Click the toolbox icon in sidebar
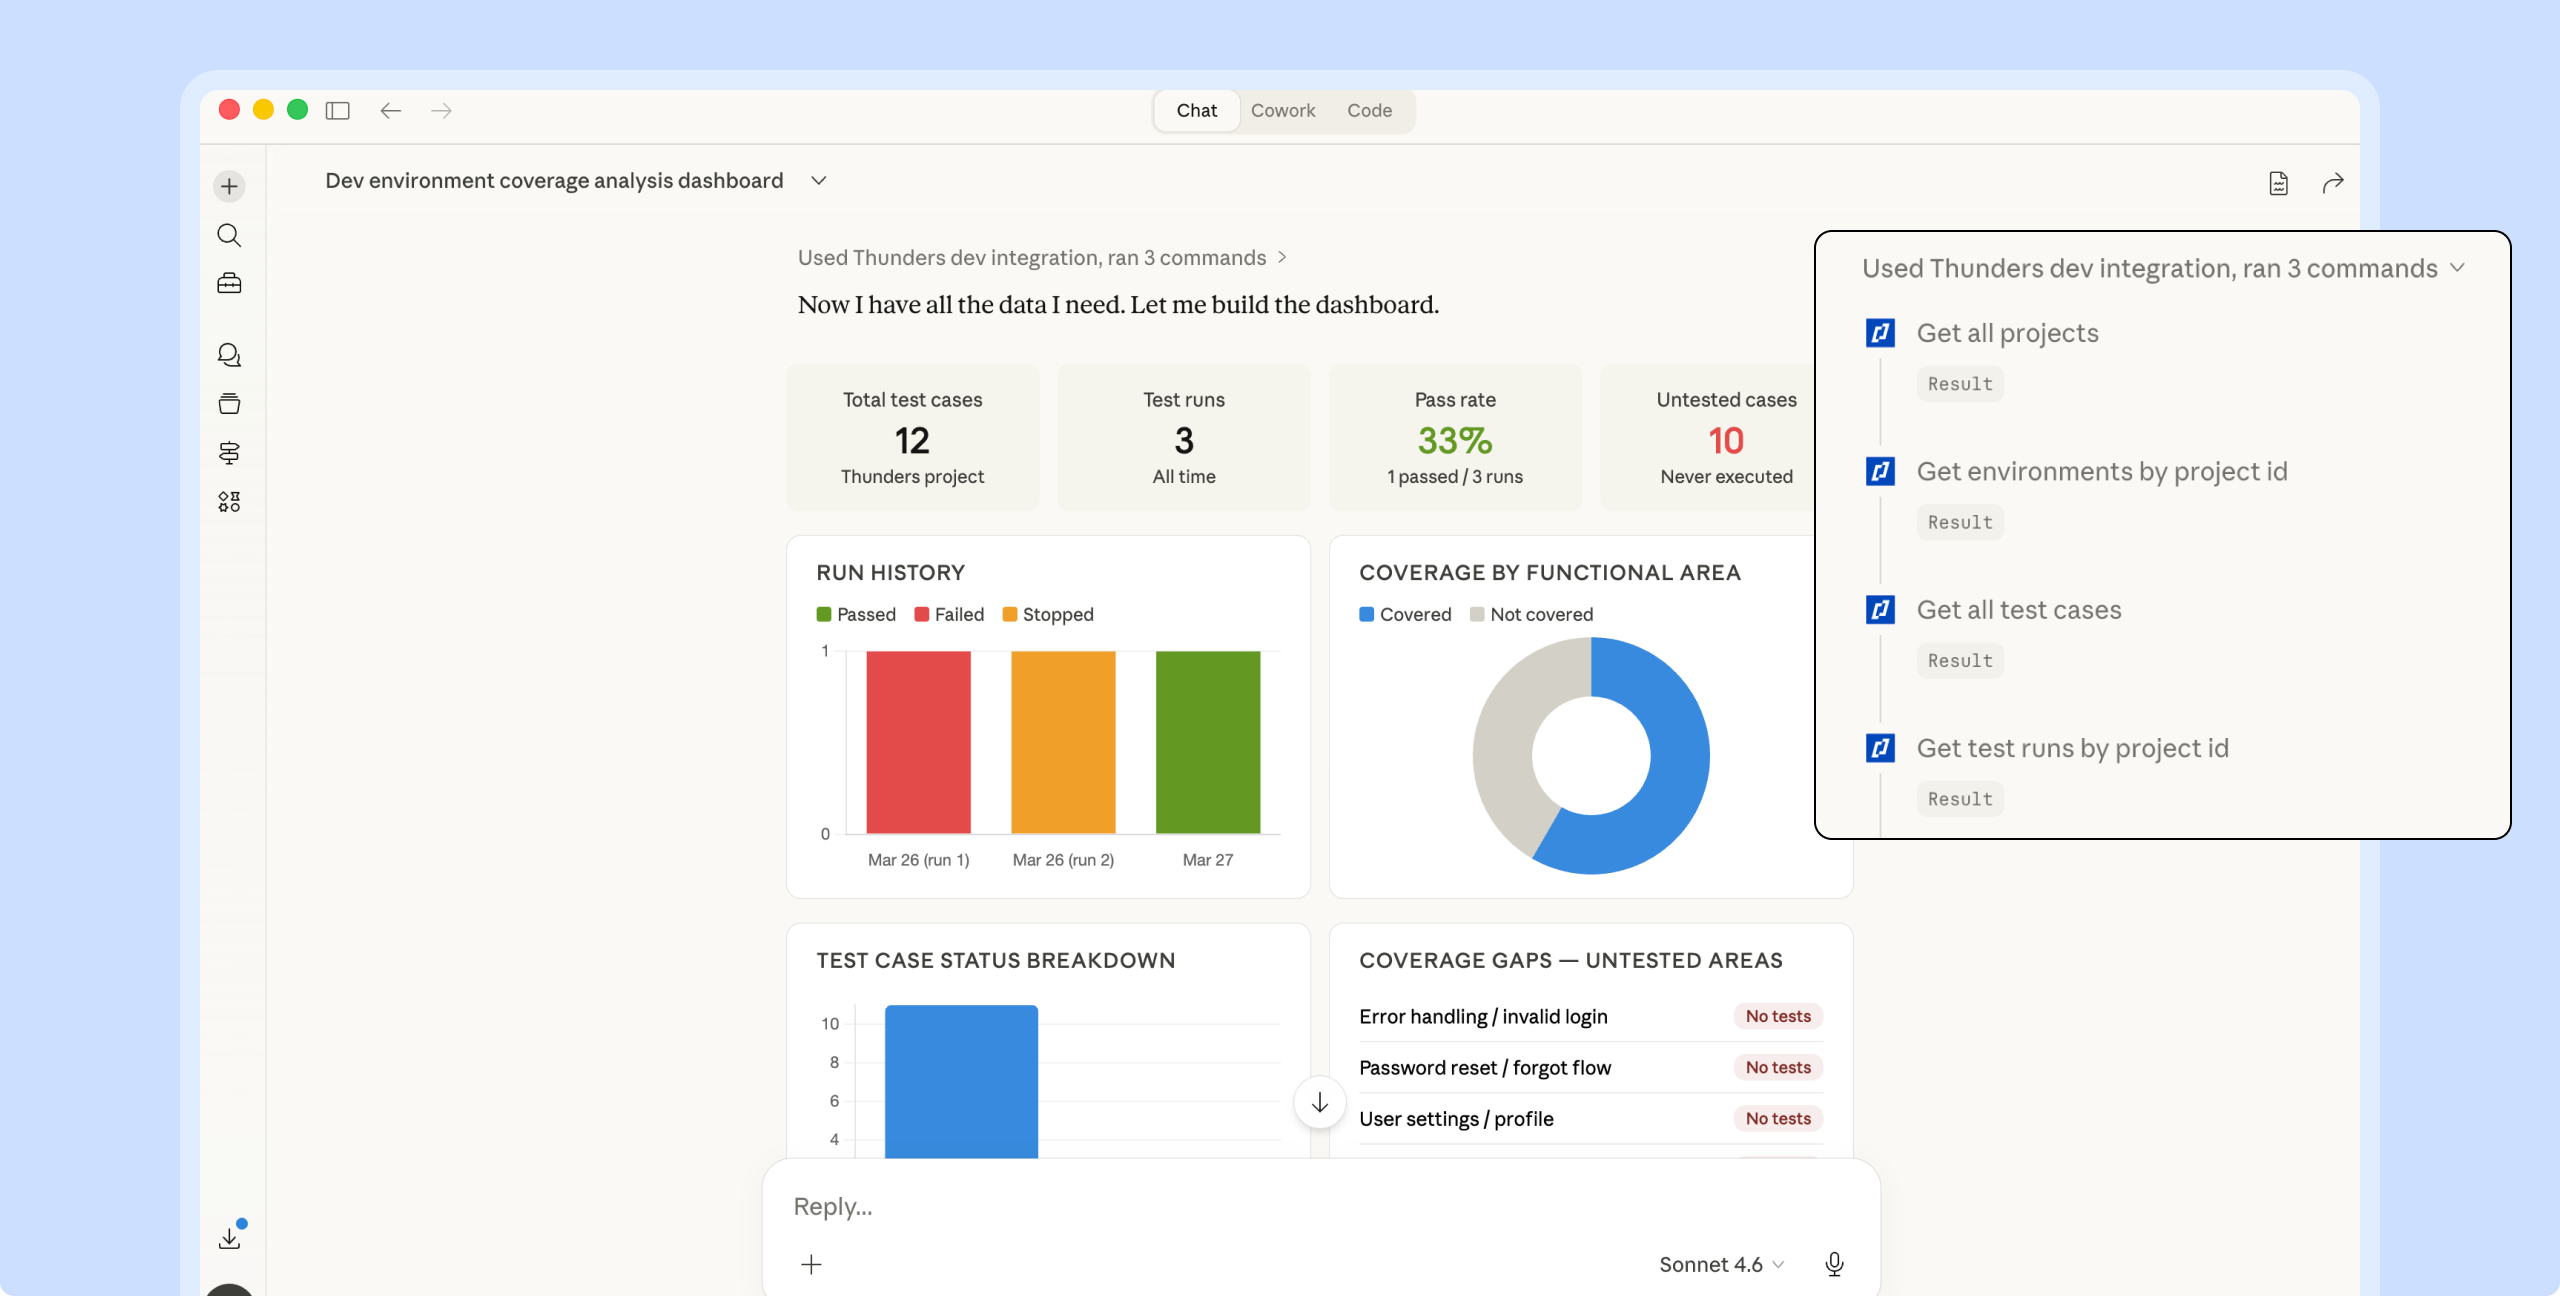 click(x=229, y=284)
